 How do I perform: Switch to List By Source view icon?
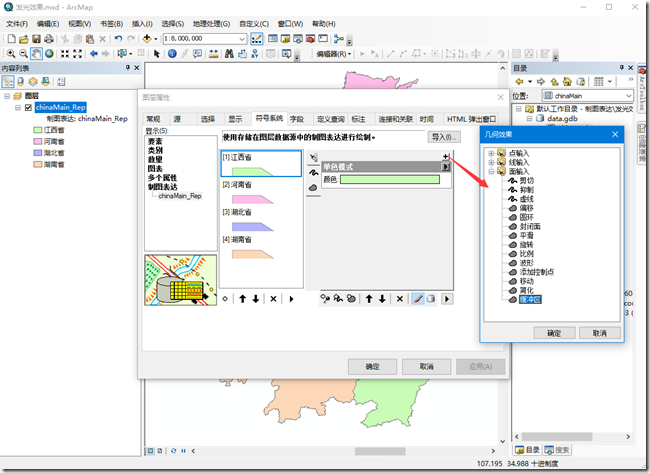tap(20, 82)
